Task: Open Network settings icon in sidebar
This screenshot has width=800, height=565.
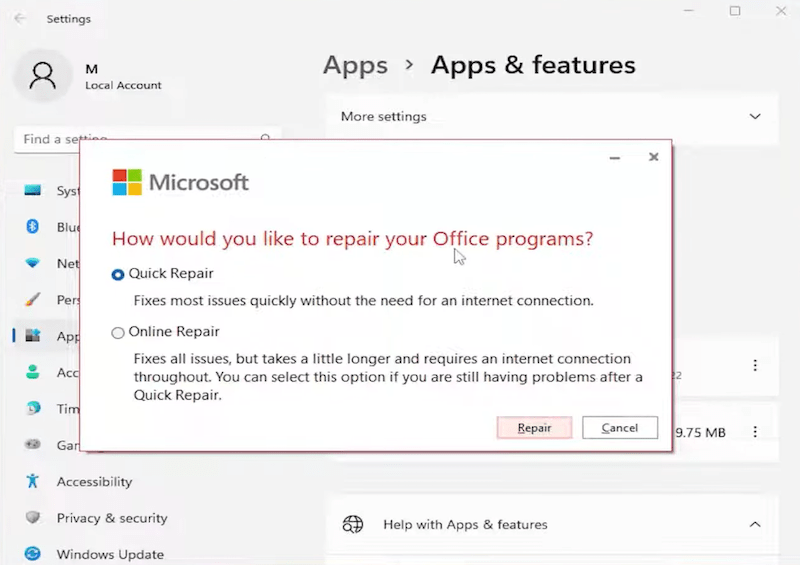Action: 33,263
